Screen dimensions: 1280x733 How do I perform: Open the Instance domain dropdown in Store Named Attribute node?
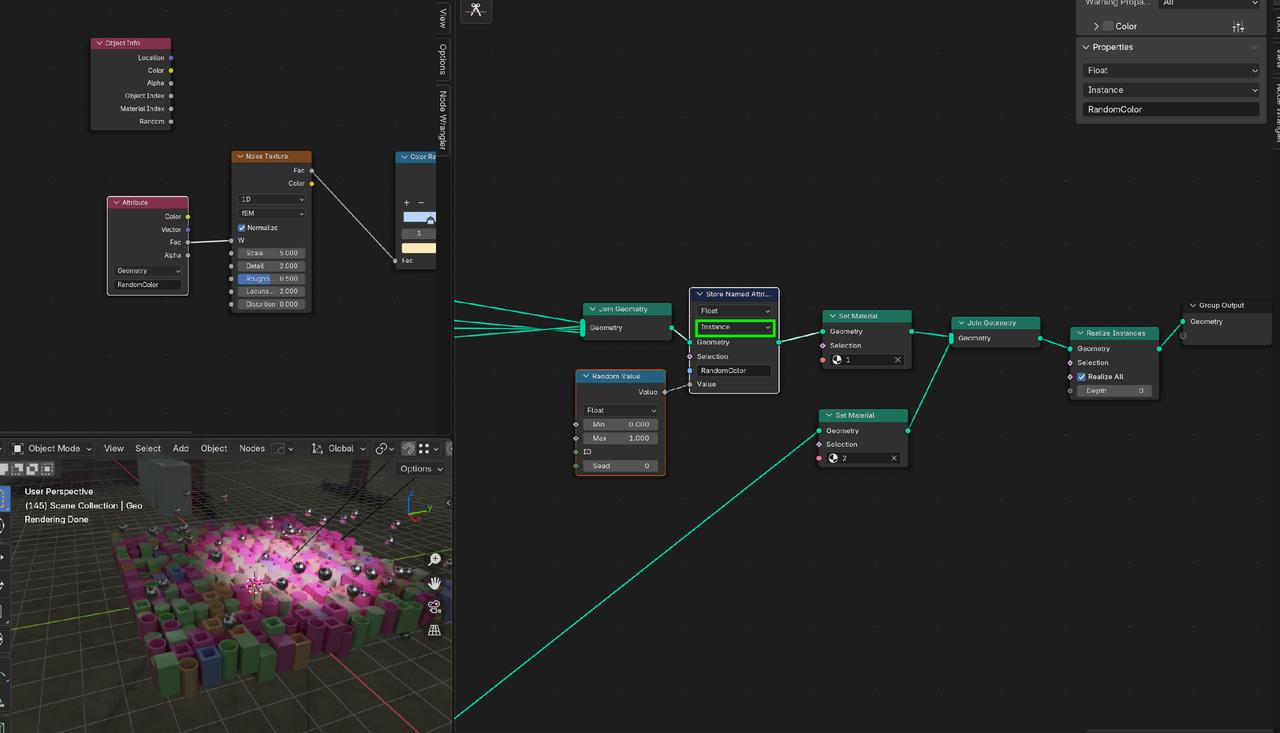pyautogui.click(x=734, y=327)
